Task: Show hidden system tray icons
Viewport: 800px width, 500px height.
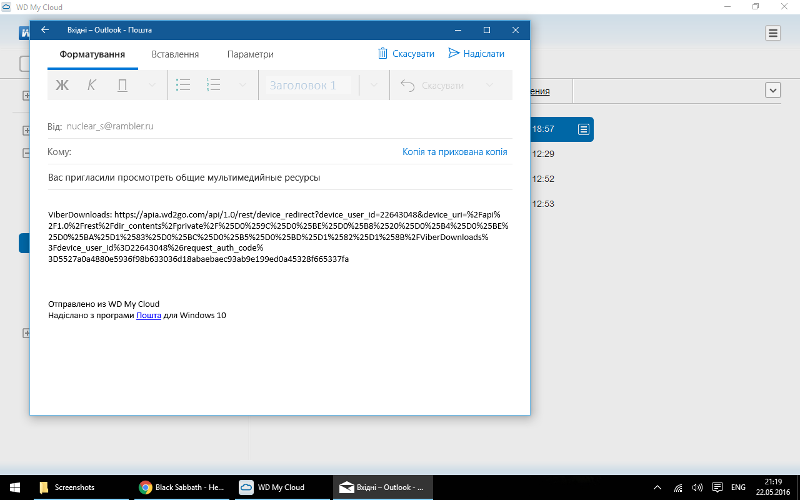Action: coord(658,487)
